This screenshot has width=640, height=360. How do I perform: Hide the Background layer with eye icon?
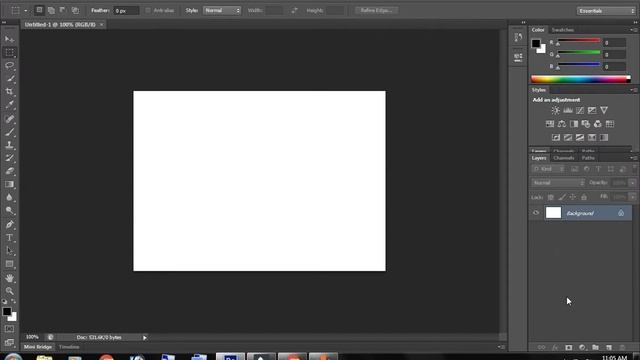pos(536,213)
